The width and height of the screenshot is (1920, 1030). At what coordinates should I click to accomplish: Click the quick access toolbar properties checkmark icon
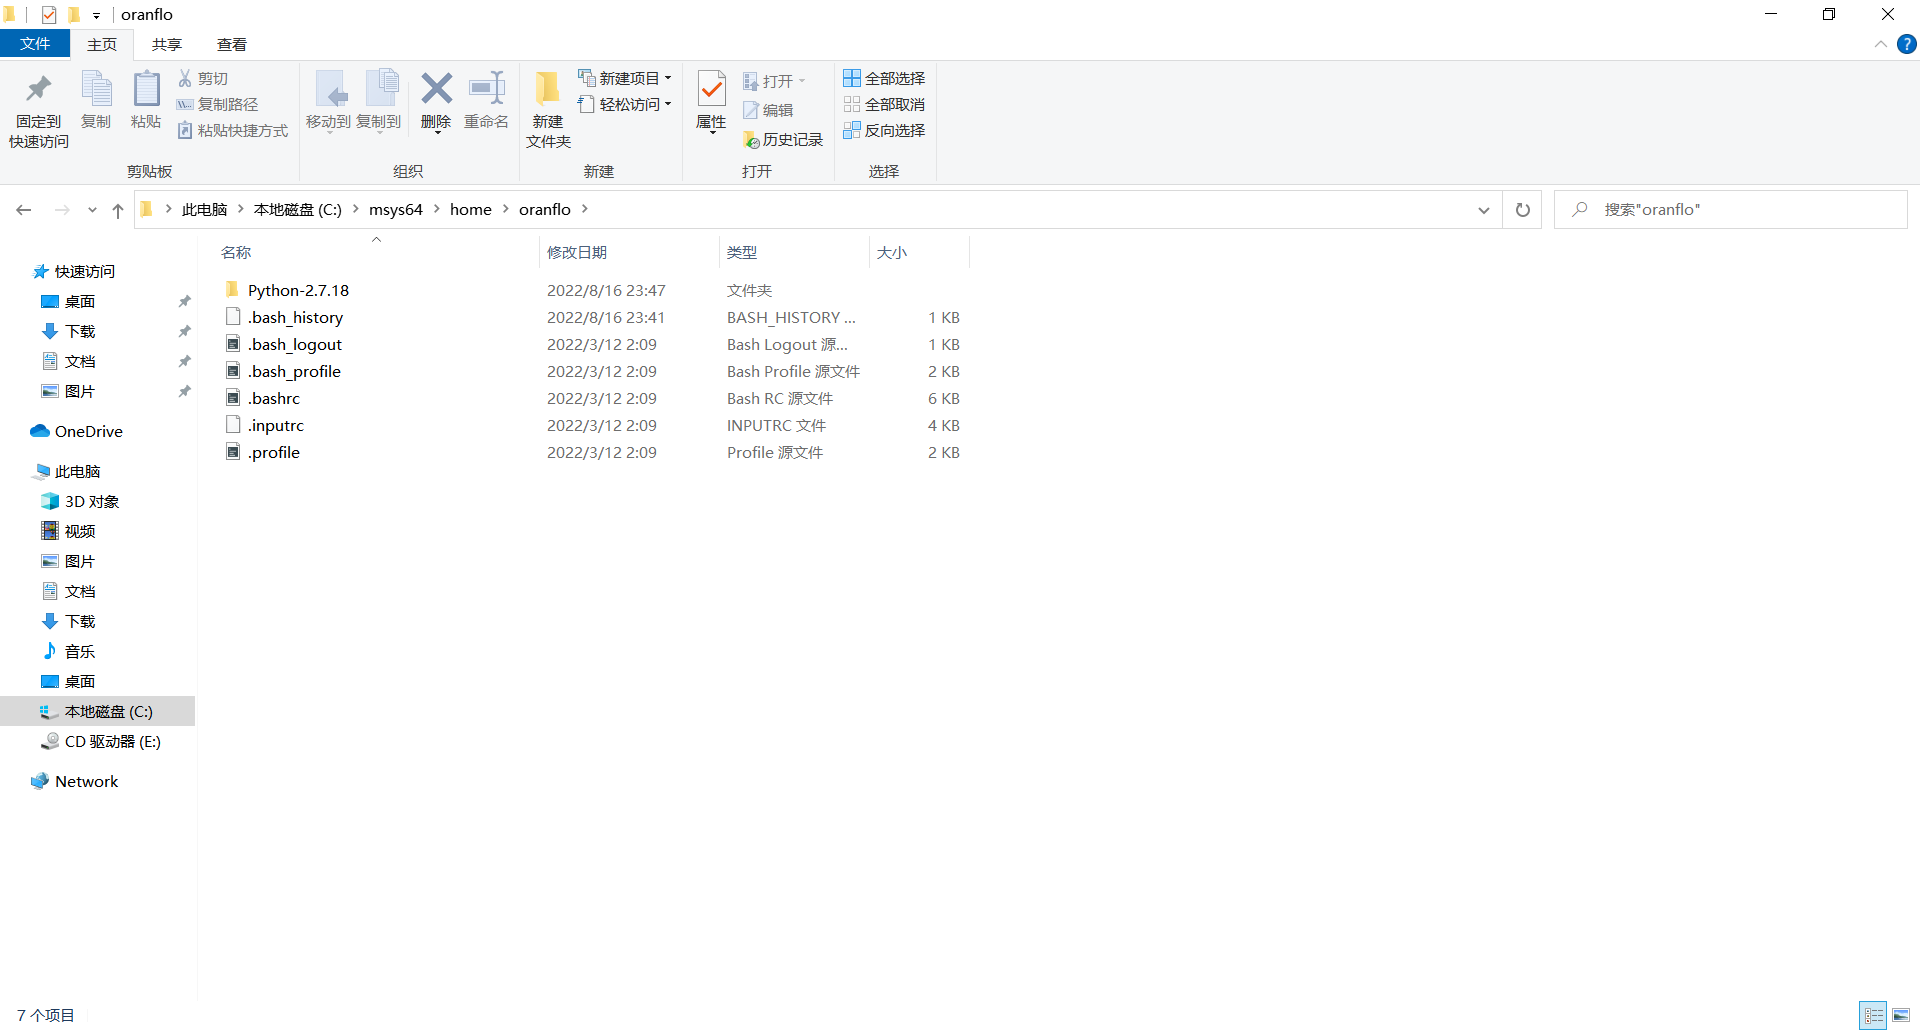click(49, 14)
